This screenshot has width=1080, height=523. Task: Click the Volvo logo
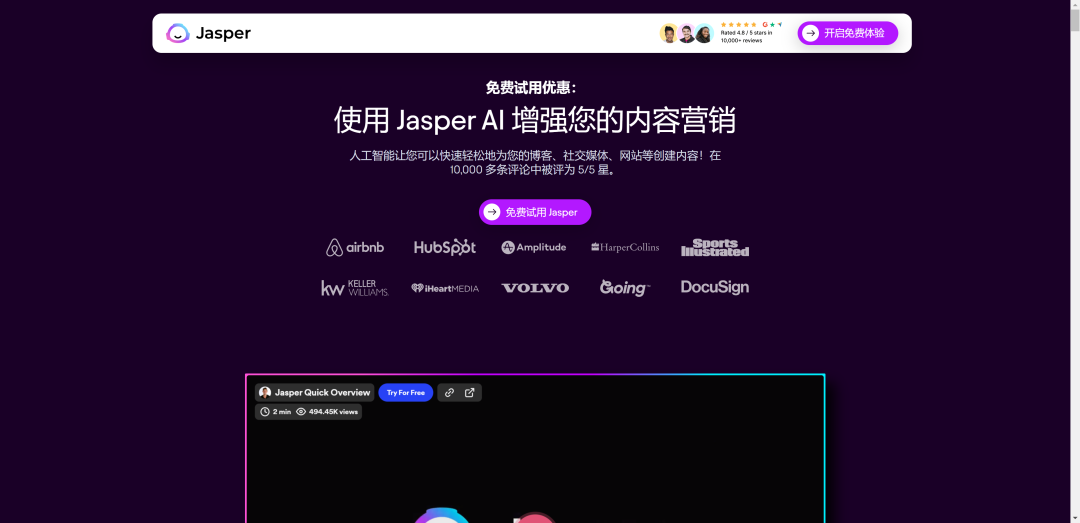[535, 288]
